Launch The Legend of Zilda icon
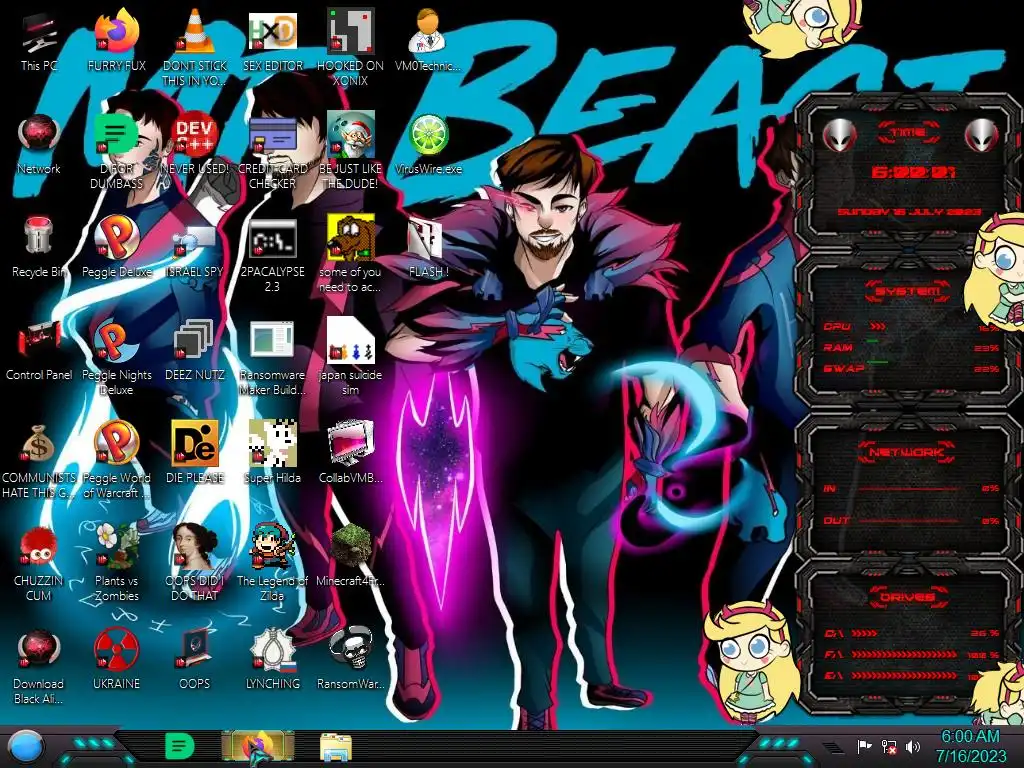This screenshot has height=768, width=1024. point(272,546)
